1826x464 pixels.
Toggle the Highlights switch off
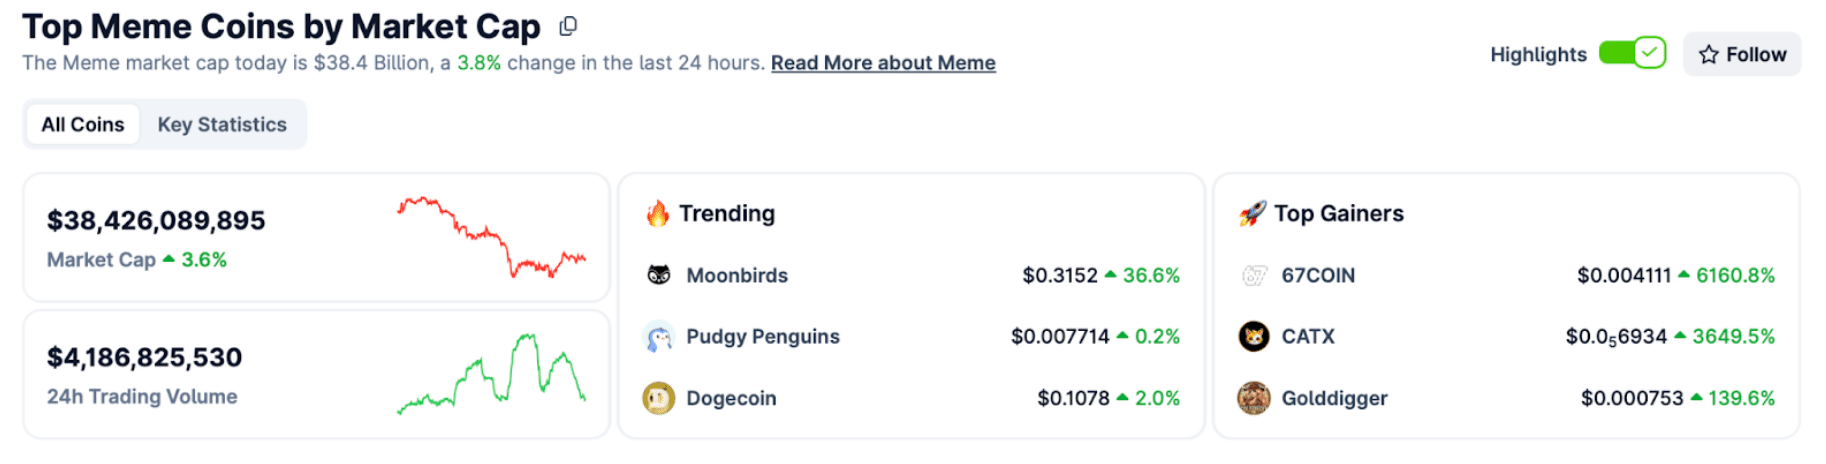pos(1632,53)
